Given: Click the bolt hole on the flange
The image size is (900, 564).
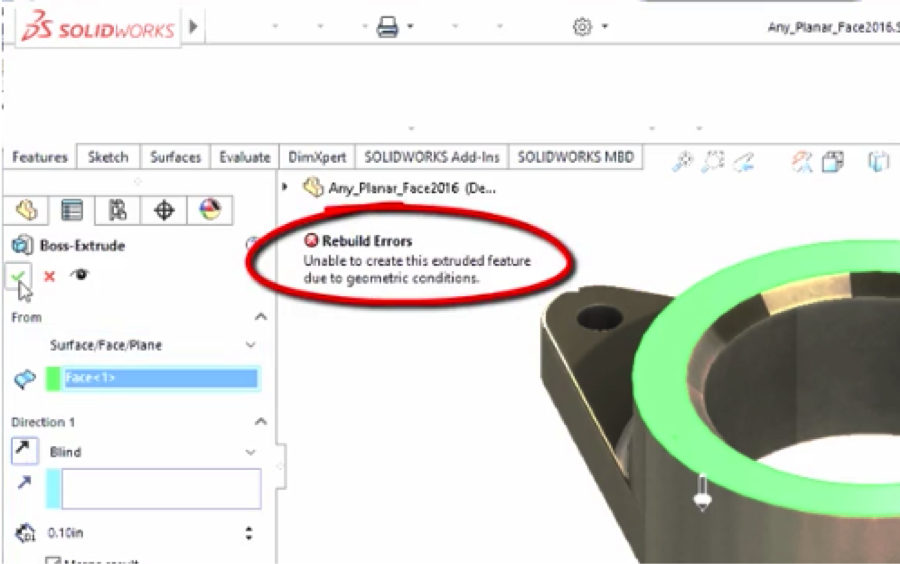Looking at the screenshot, I should (600, 317).
